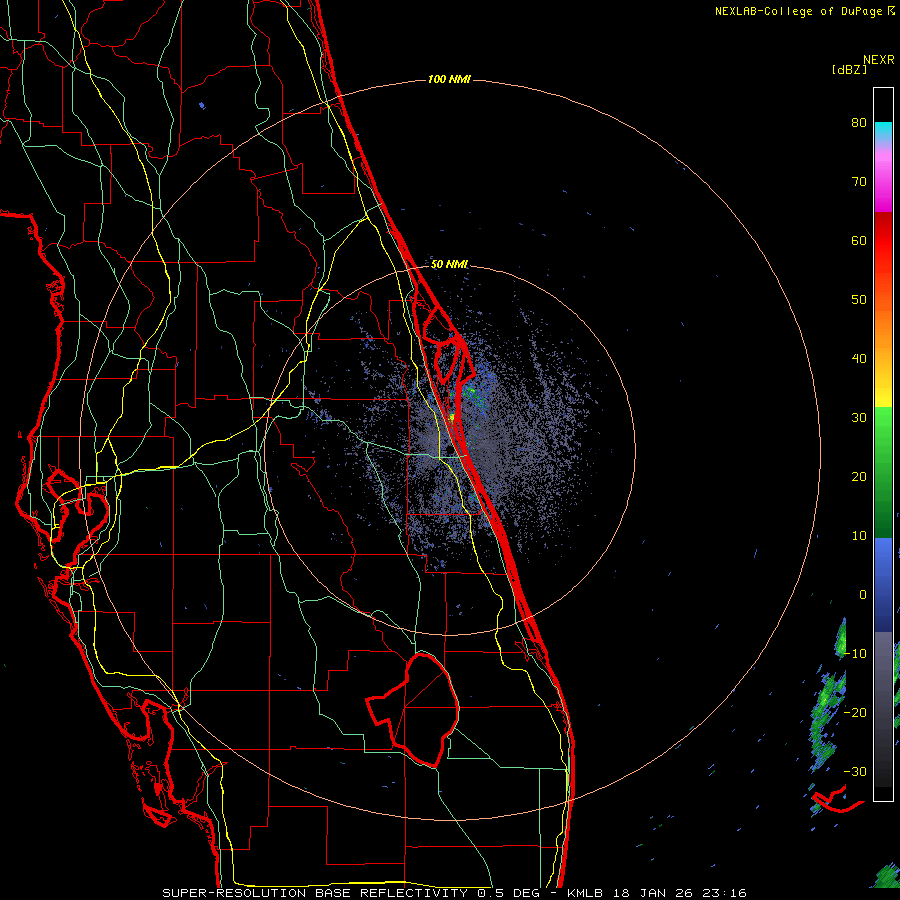The width and height of the screenshot is (900, 900).
Task: Click the 40 value on dBZ scale
Action: pos(859,359)
